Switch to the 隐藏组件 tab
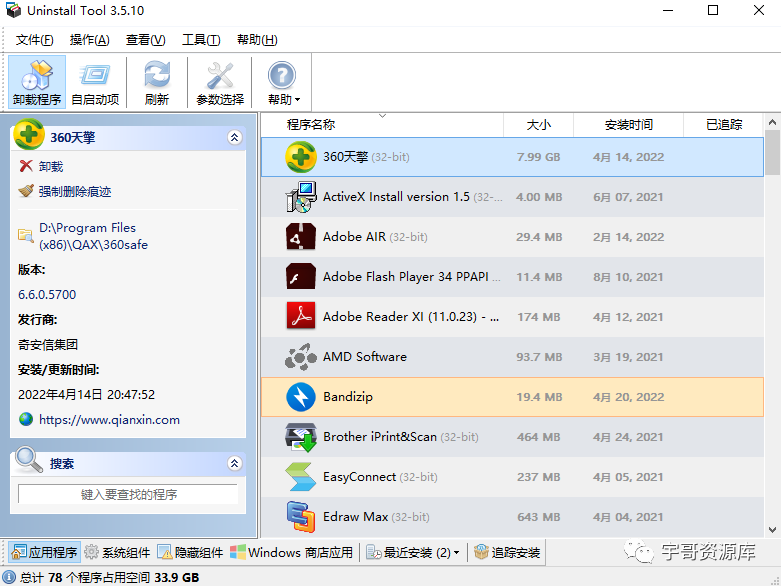The width and height of the screenshot is (781, 586). [190, 552]
